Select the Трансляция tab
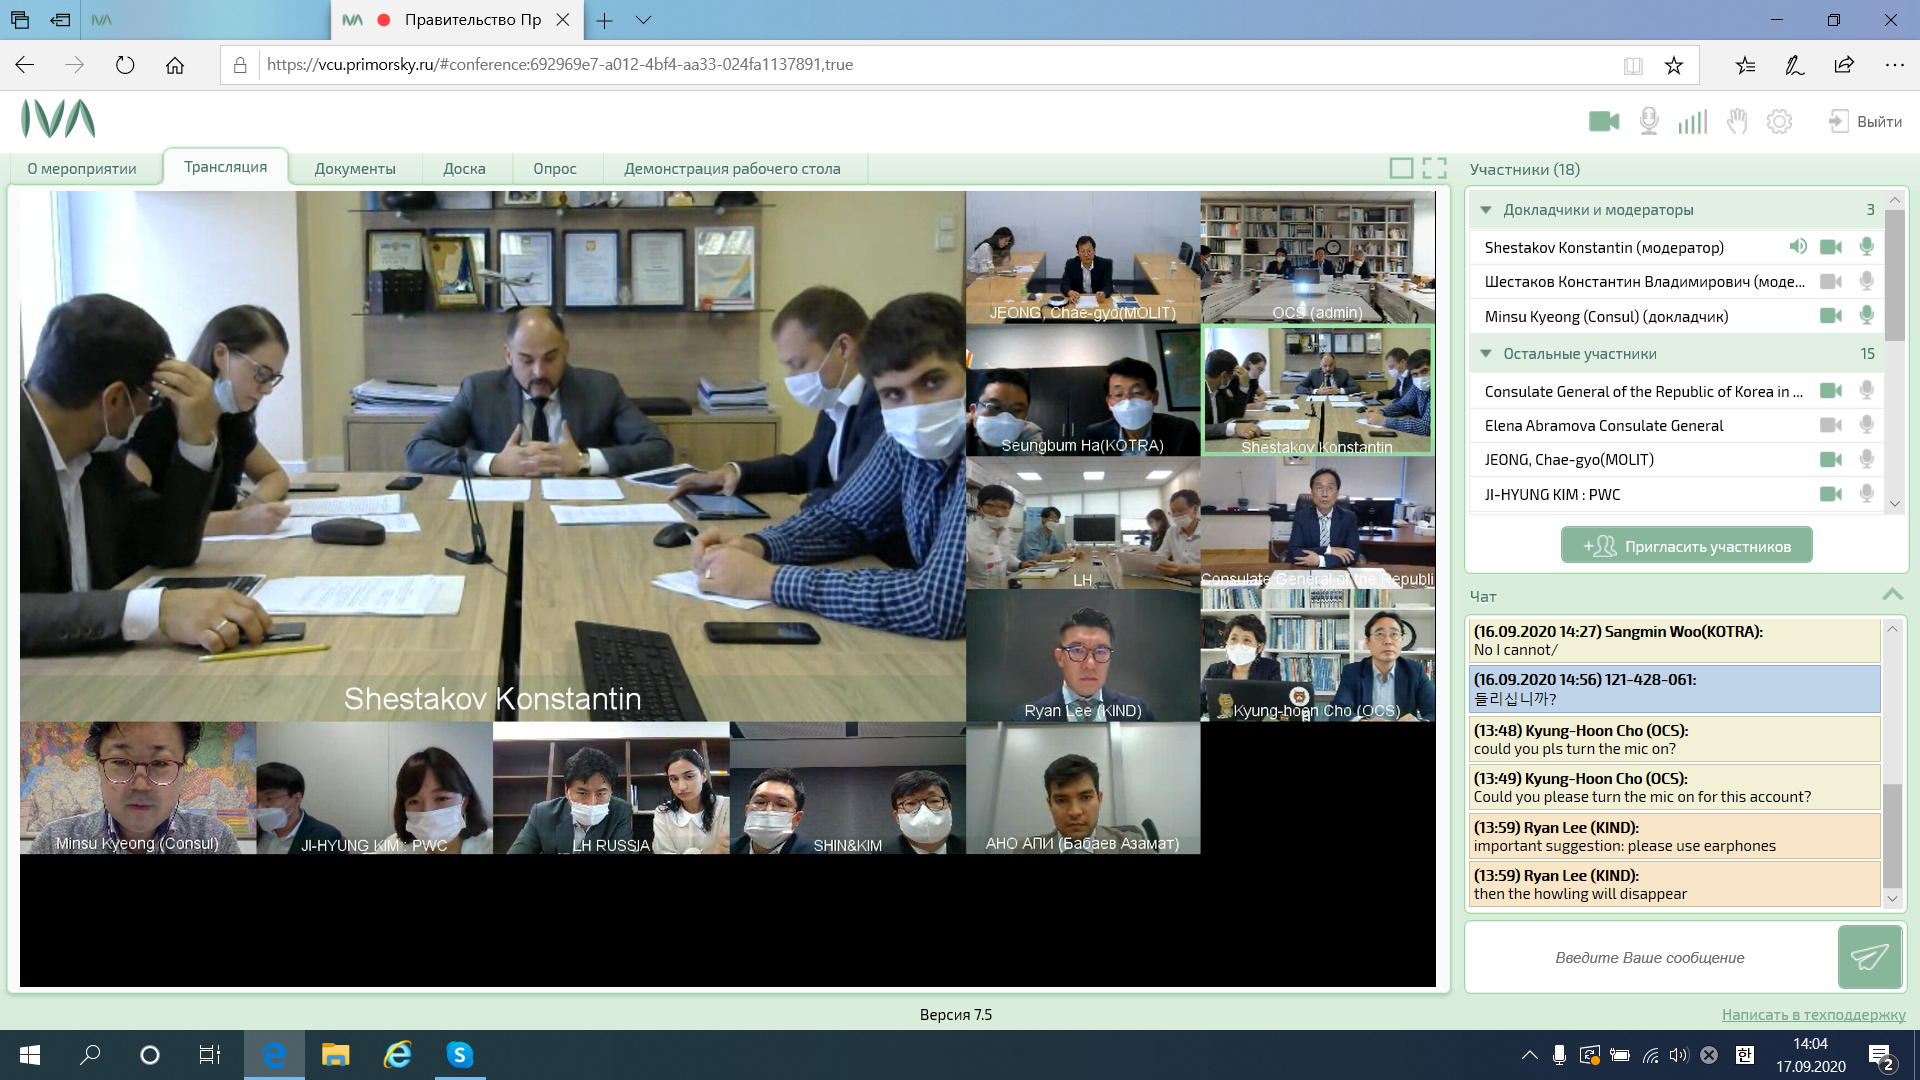The height and width of the screenshot is (1080, 1920). (224, 166)
